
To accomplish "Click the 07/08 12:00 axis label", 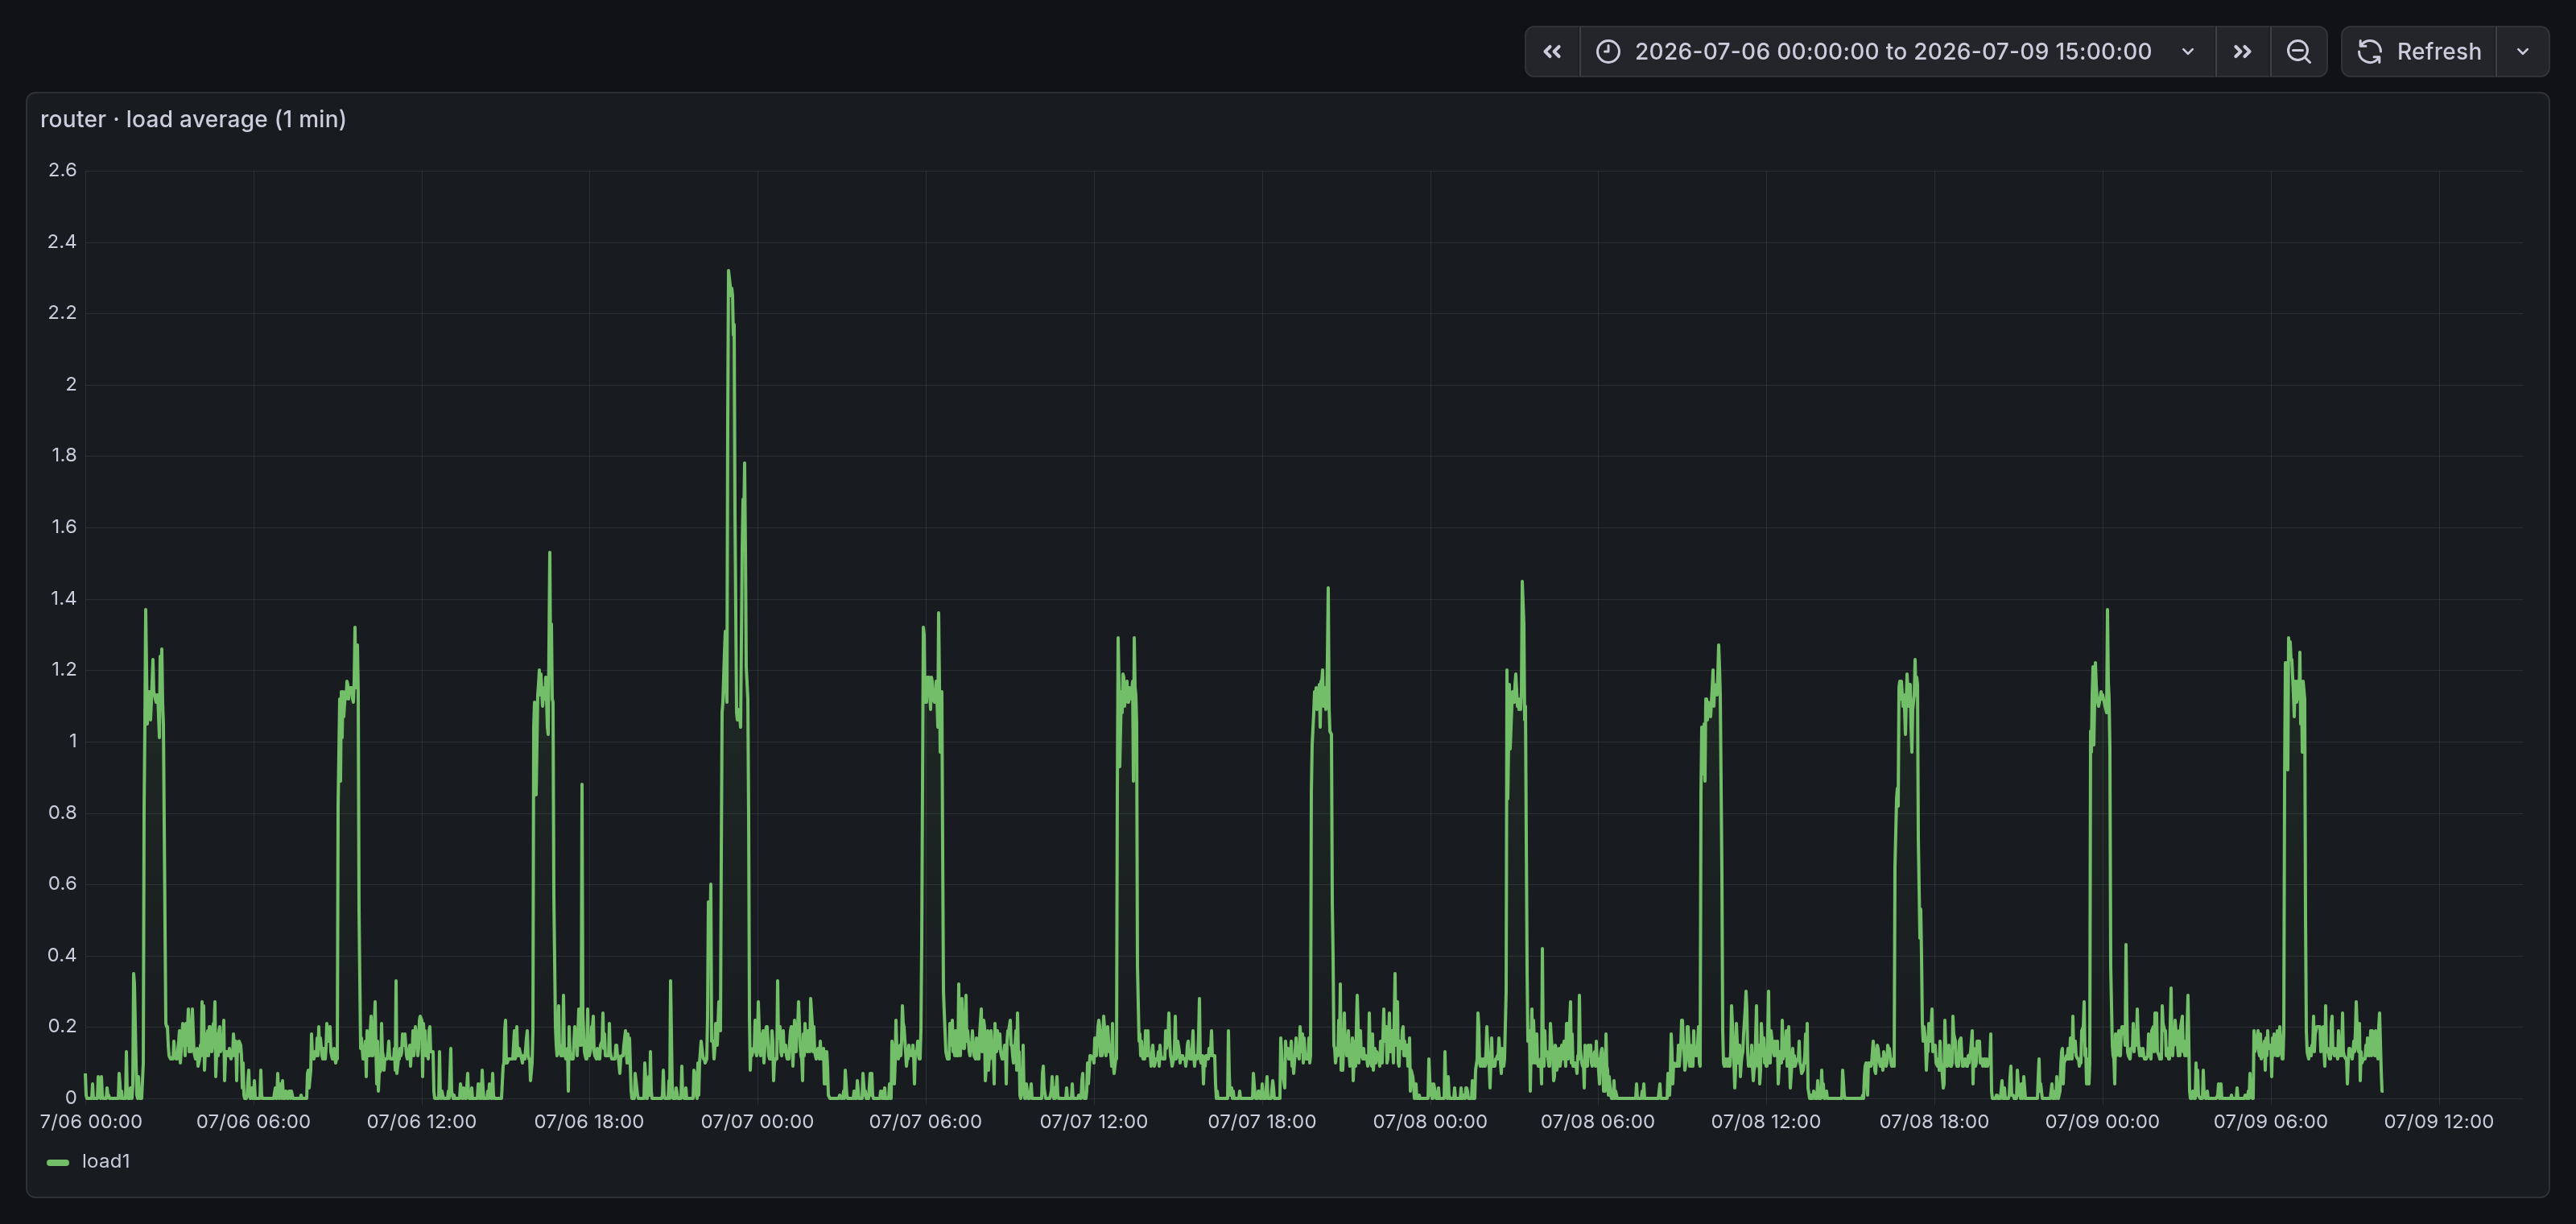I will (1766, 1122).
